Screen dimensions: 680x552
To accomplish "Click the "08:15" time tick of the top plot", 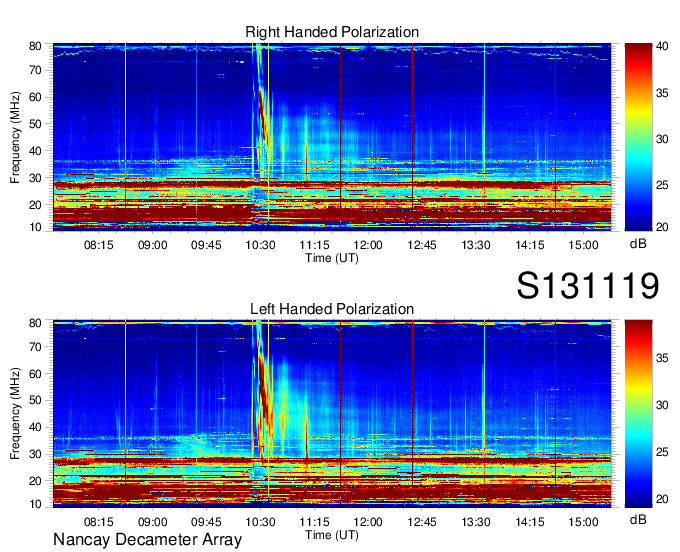I will click(x=98, y=245).
